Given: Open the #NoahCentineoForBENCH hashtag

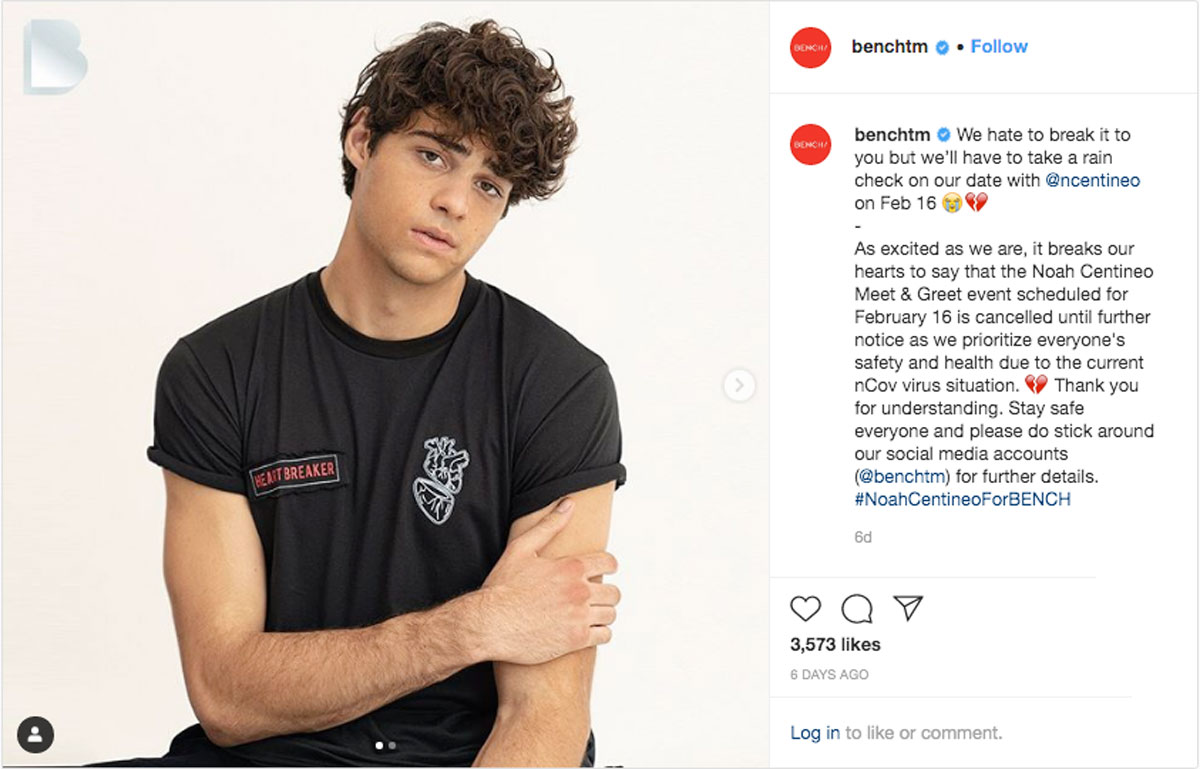Looking at the screenshot, I should click(x=962, y=499).
